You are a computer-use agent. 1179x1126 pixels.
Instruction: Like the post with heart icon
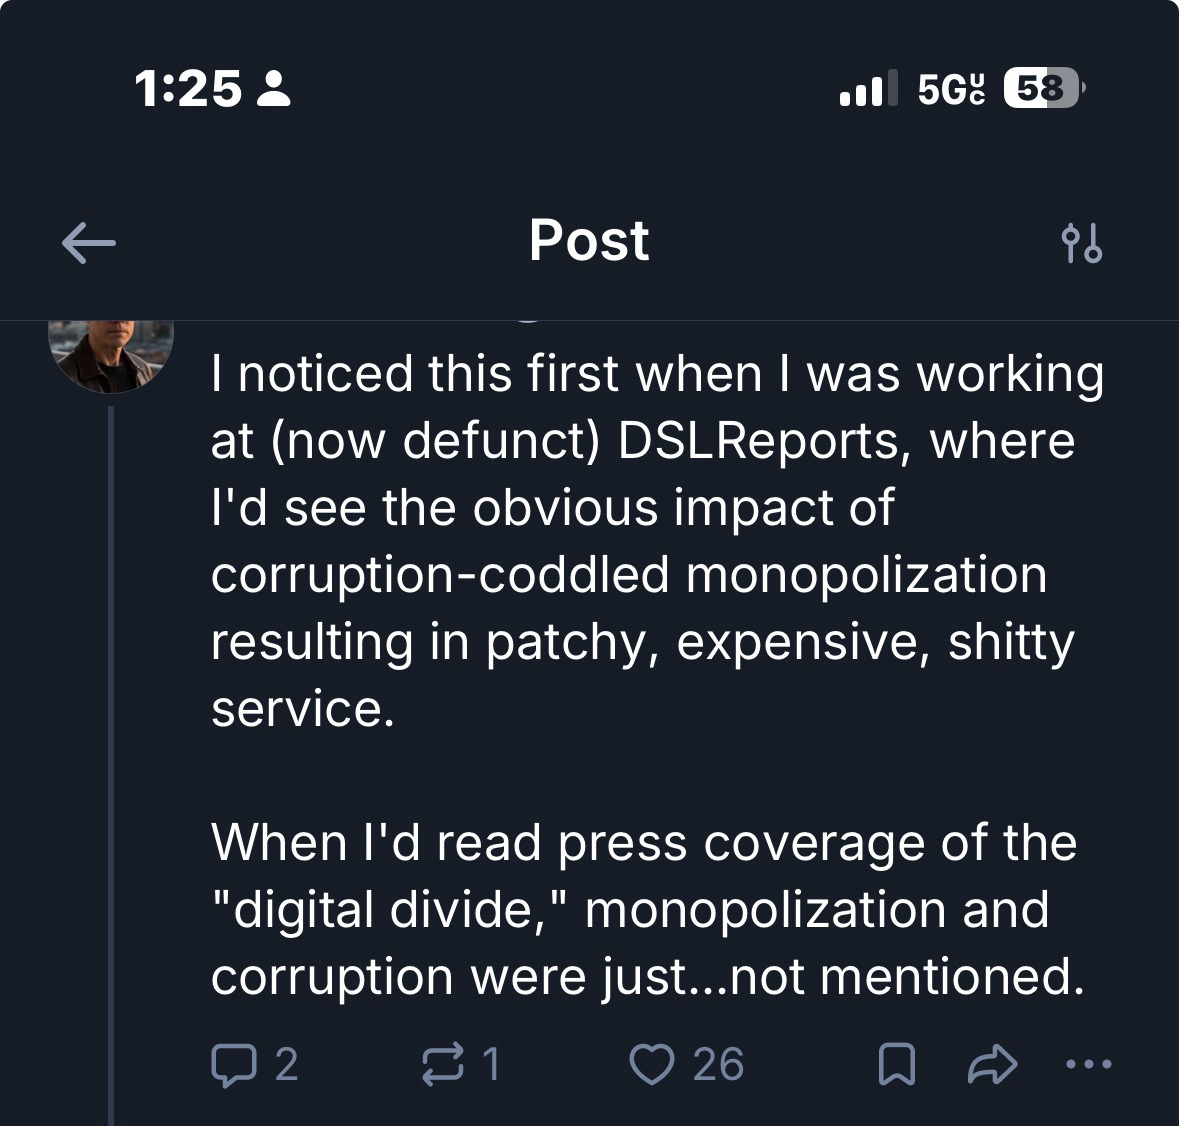(651, 1065)
